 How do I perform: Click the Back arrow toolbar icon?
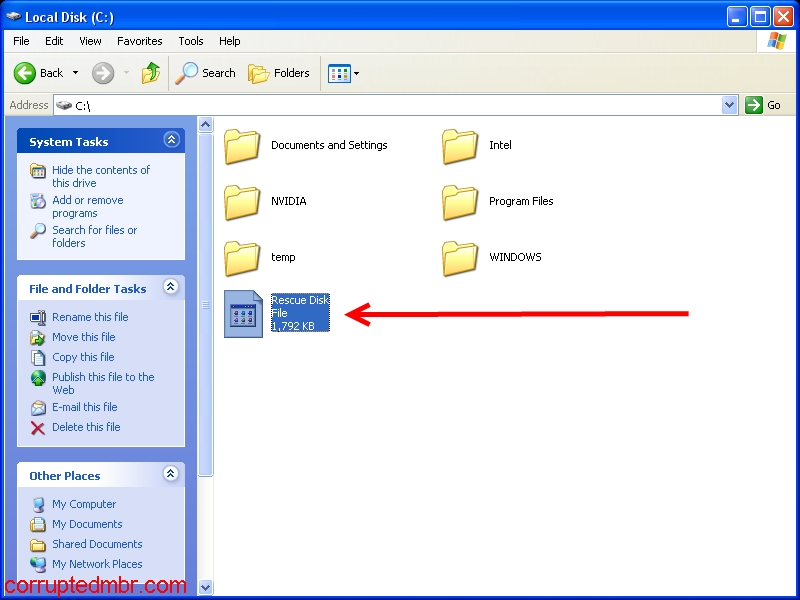(x=25, y=73)
